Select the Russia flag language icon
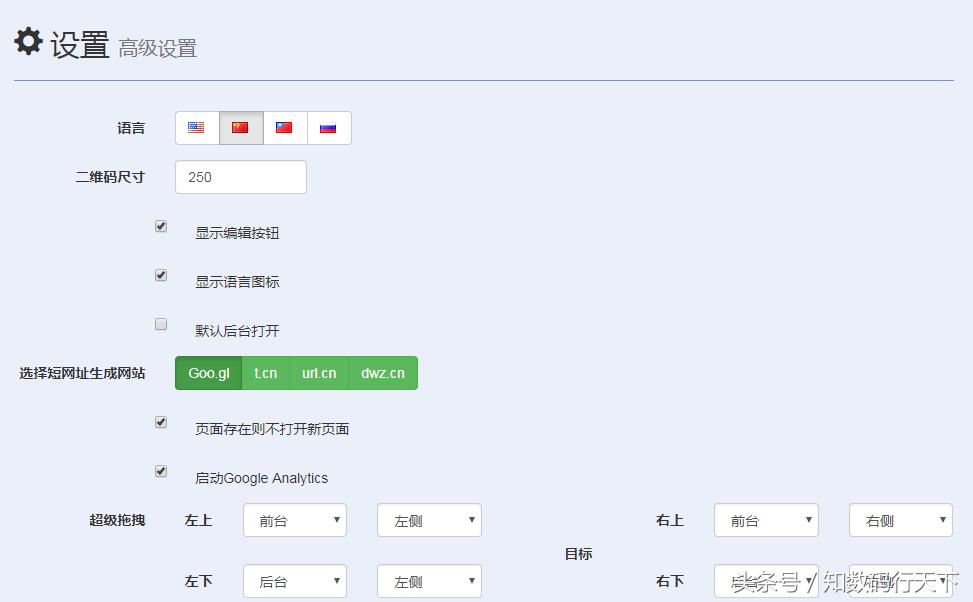Screen dimensions: 973x602 (328, 127)
